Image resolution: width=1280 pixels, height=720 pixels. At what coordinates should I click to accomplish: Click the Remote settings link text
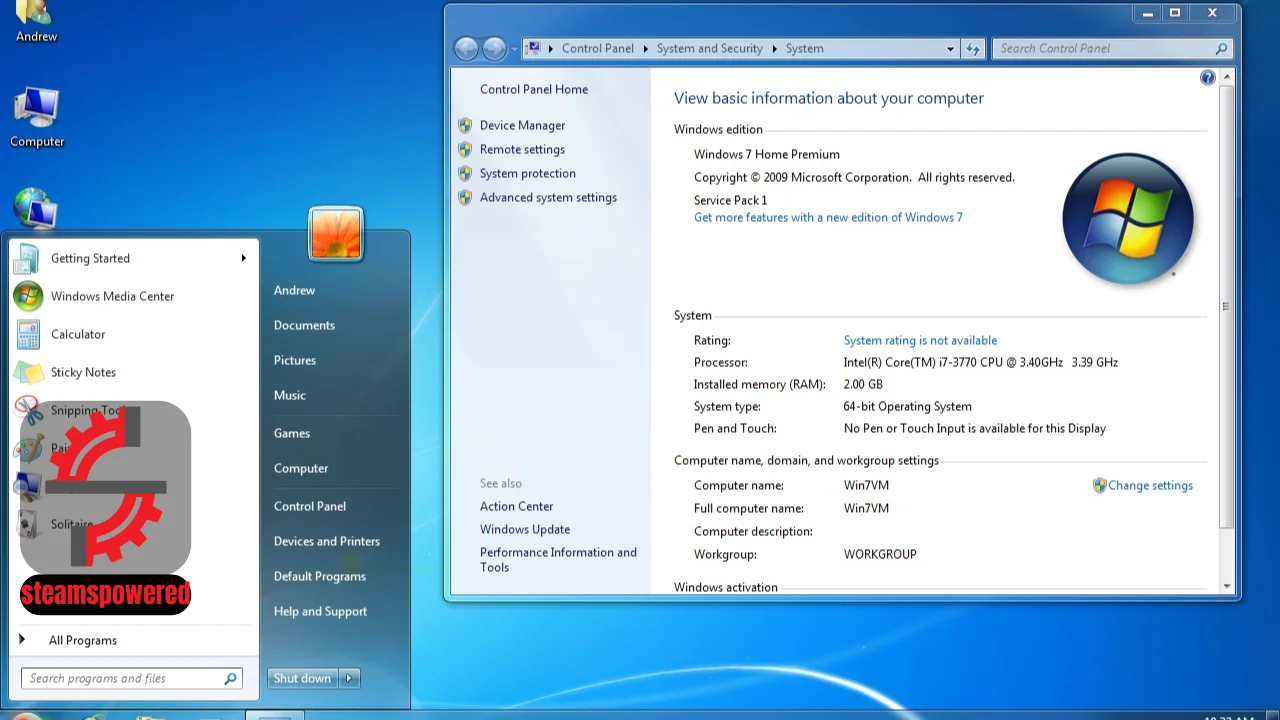click(x=522, y=149)
